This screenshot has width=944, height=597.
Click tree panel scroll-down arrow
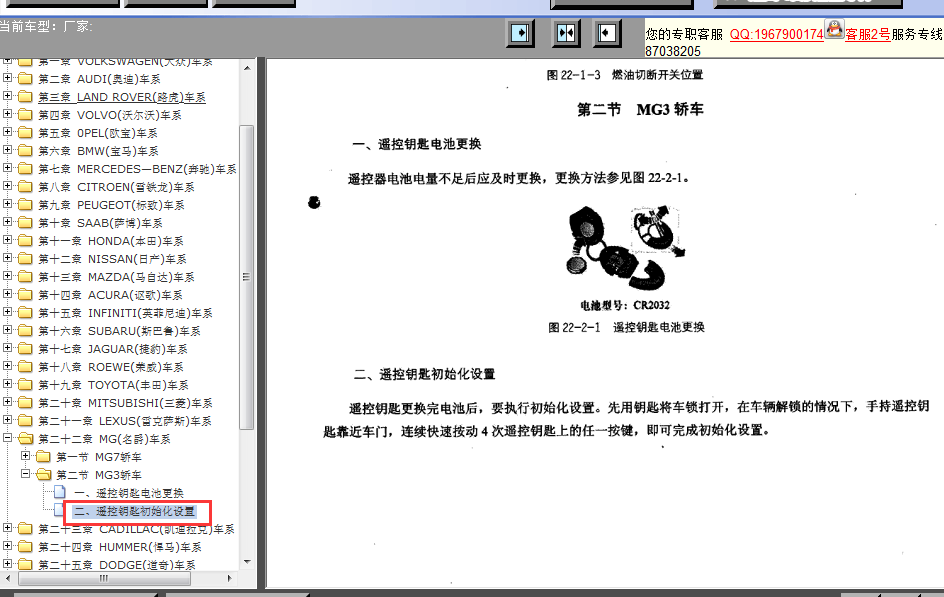[x=247, y=562]
